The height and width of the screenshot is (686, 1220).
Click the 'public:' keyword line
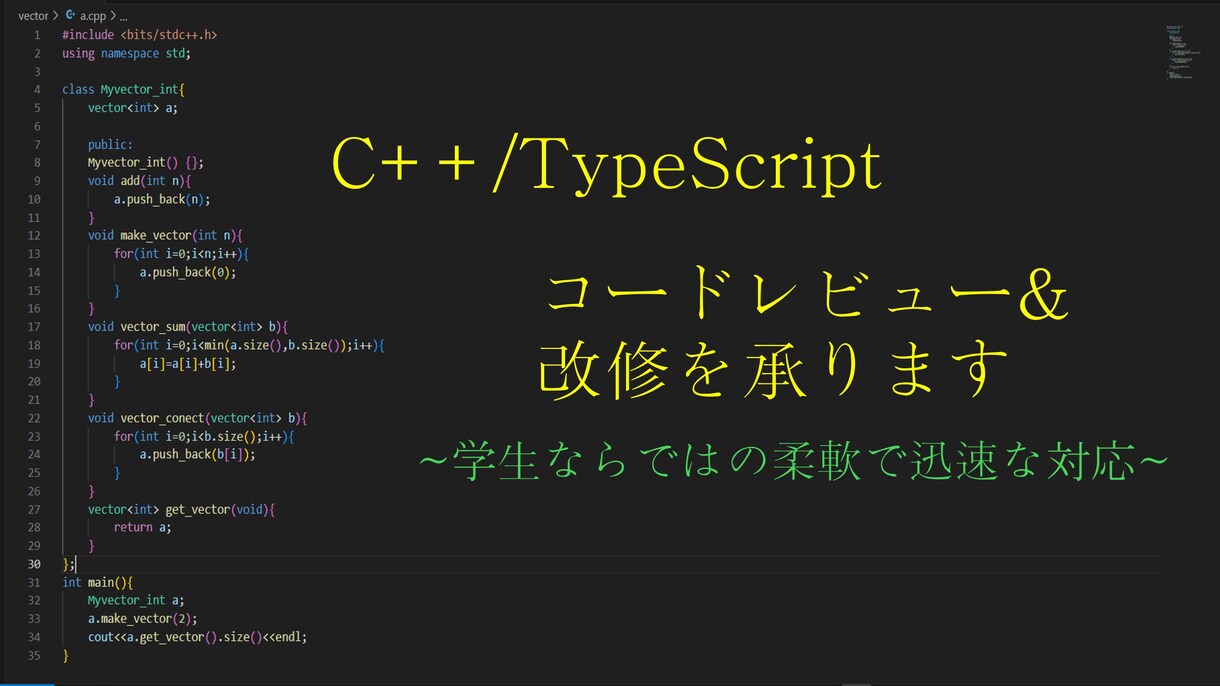click(110, 144)
